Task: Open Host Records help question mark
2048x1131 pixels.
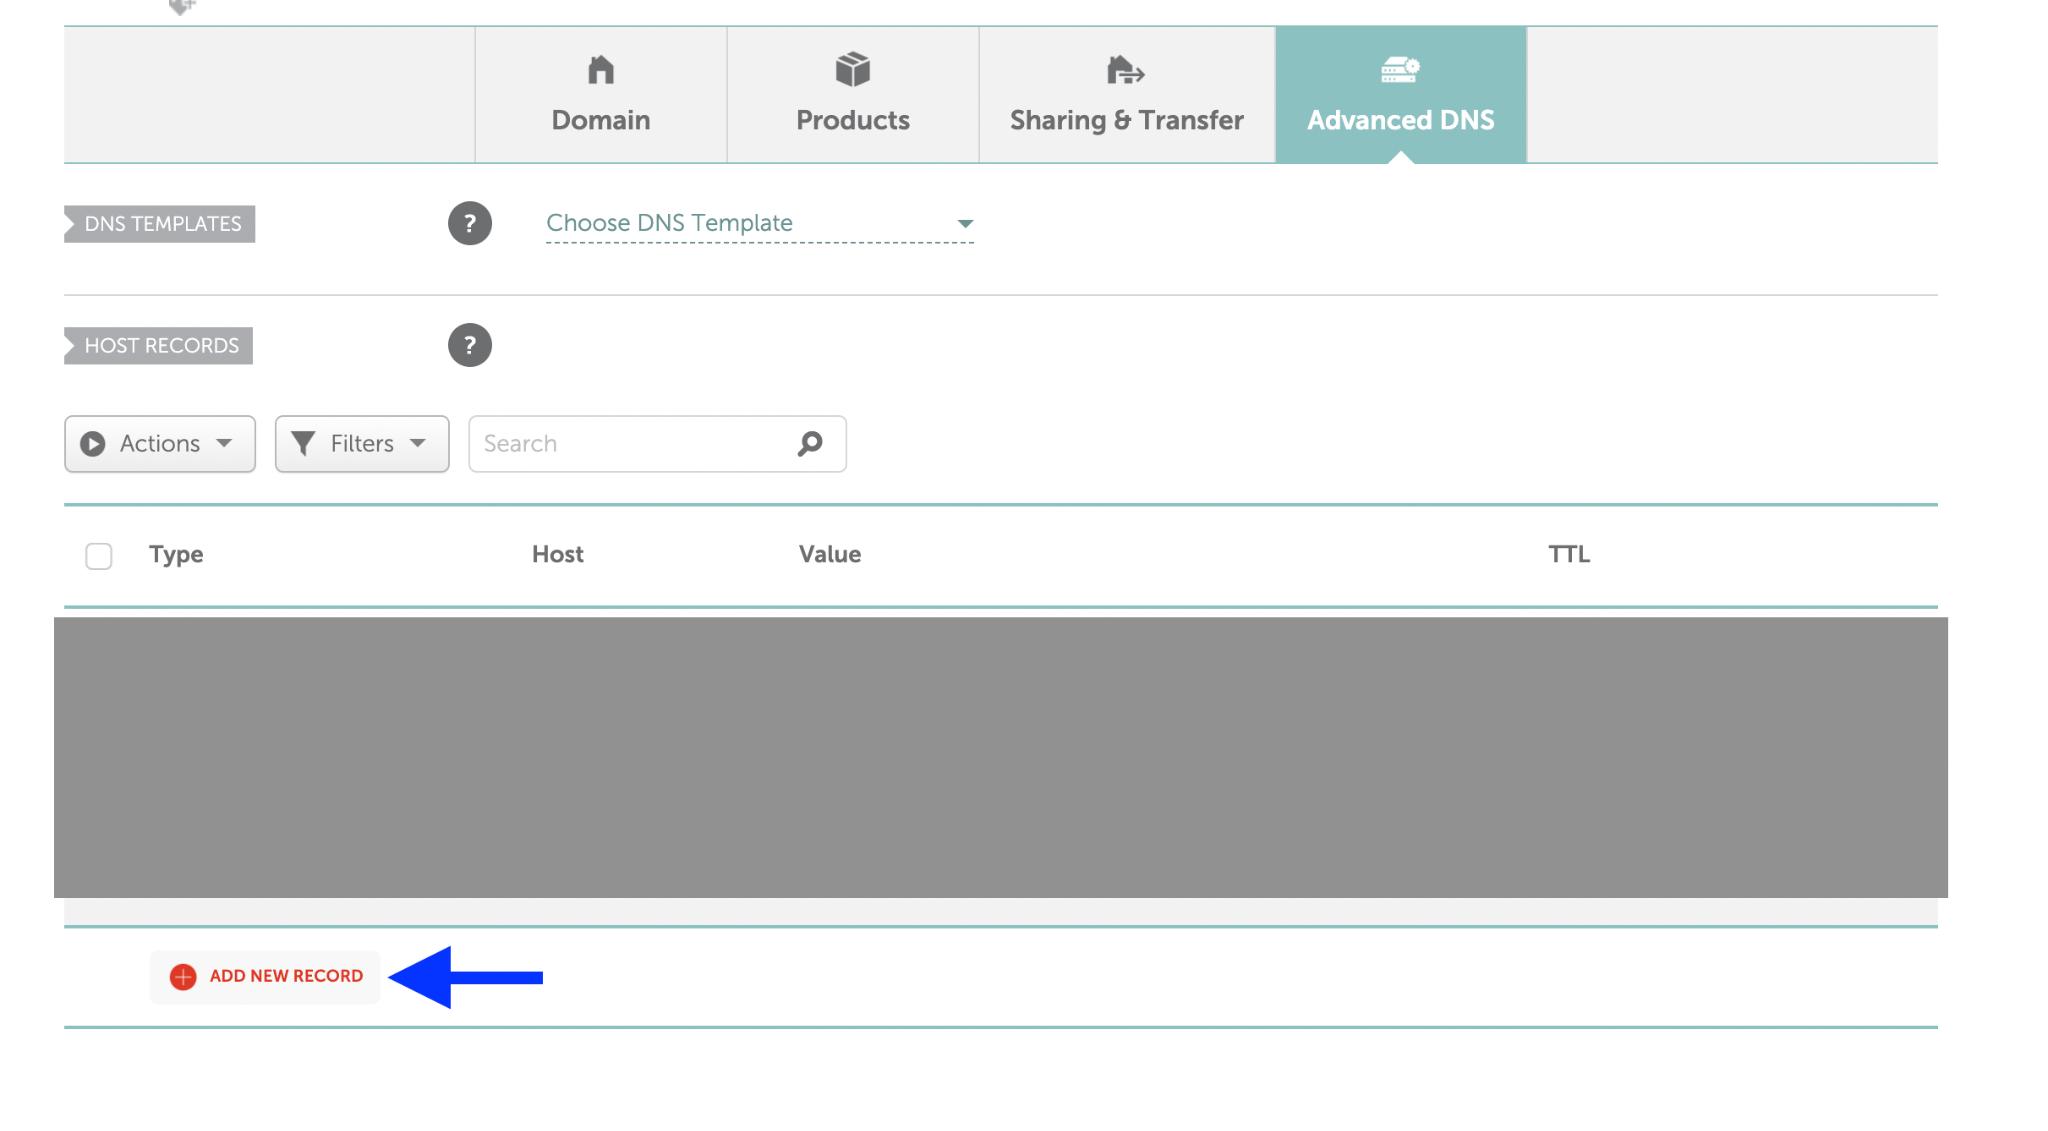Action: click(x=469, y=345)
